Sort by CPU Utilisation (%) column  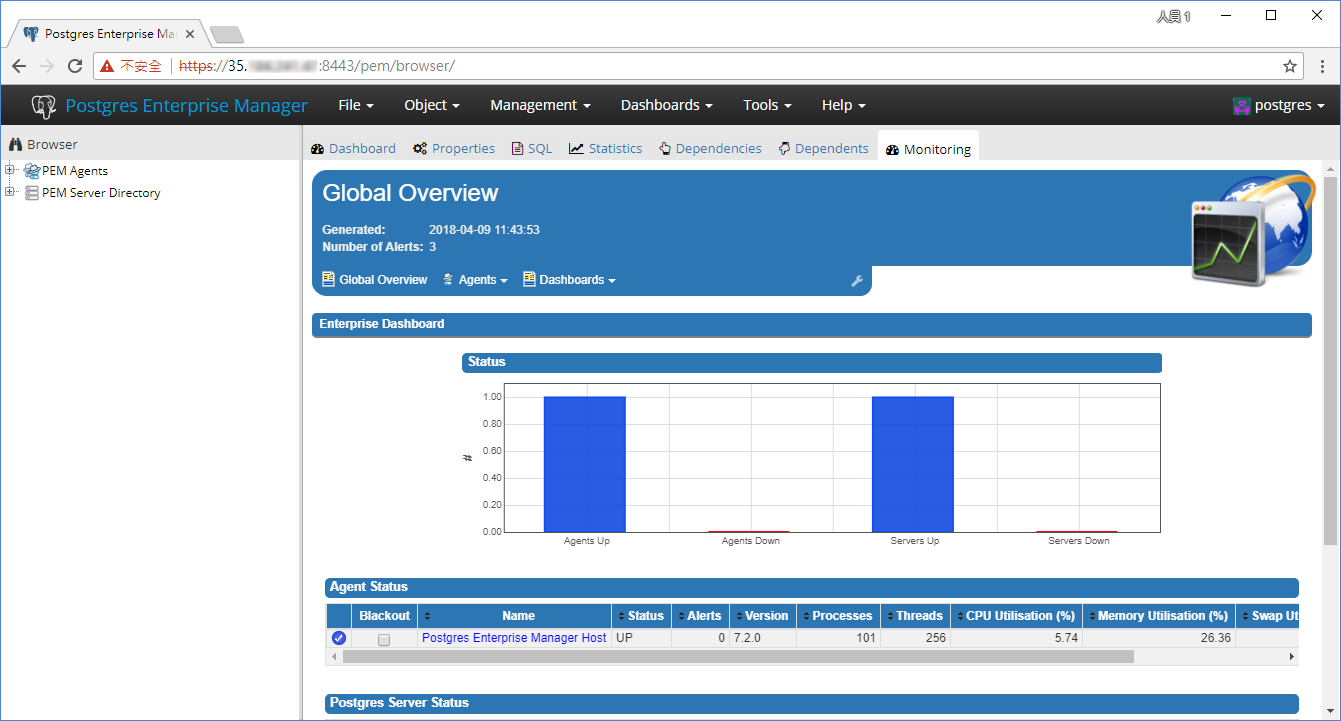tap(1014, 616)
